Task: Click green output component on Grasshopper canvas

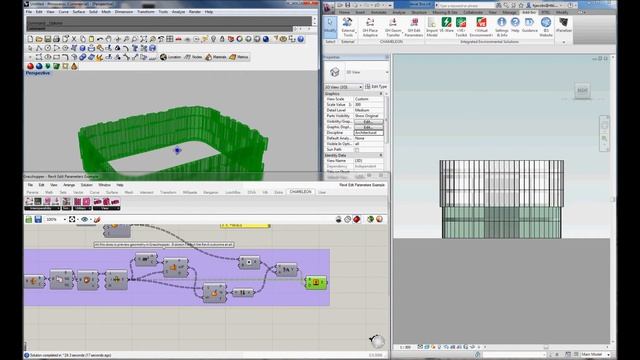Action: pyautogui.click(x=316, y=282)
